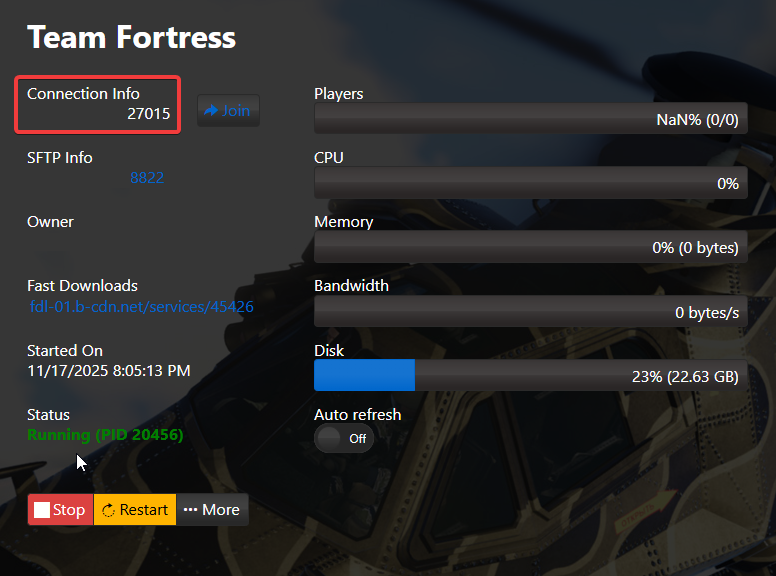
Task: Click the Disk usage progress bar
Action: [x=530, y=376]
